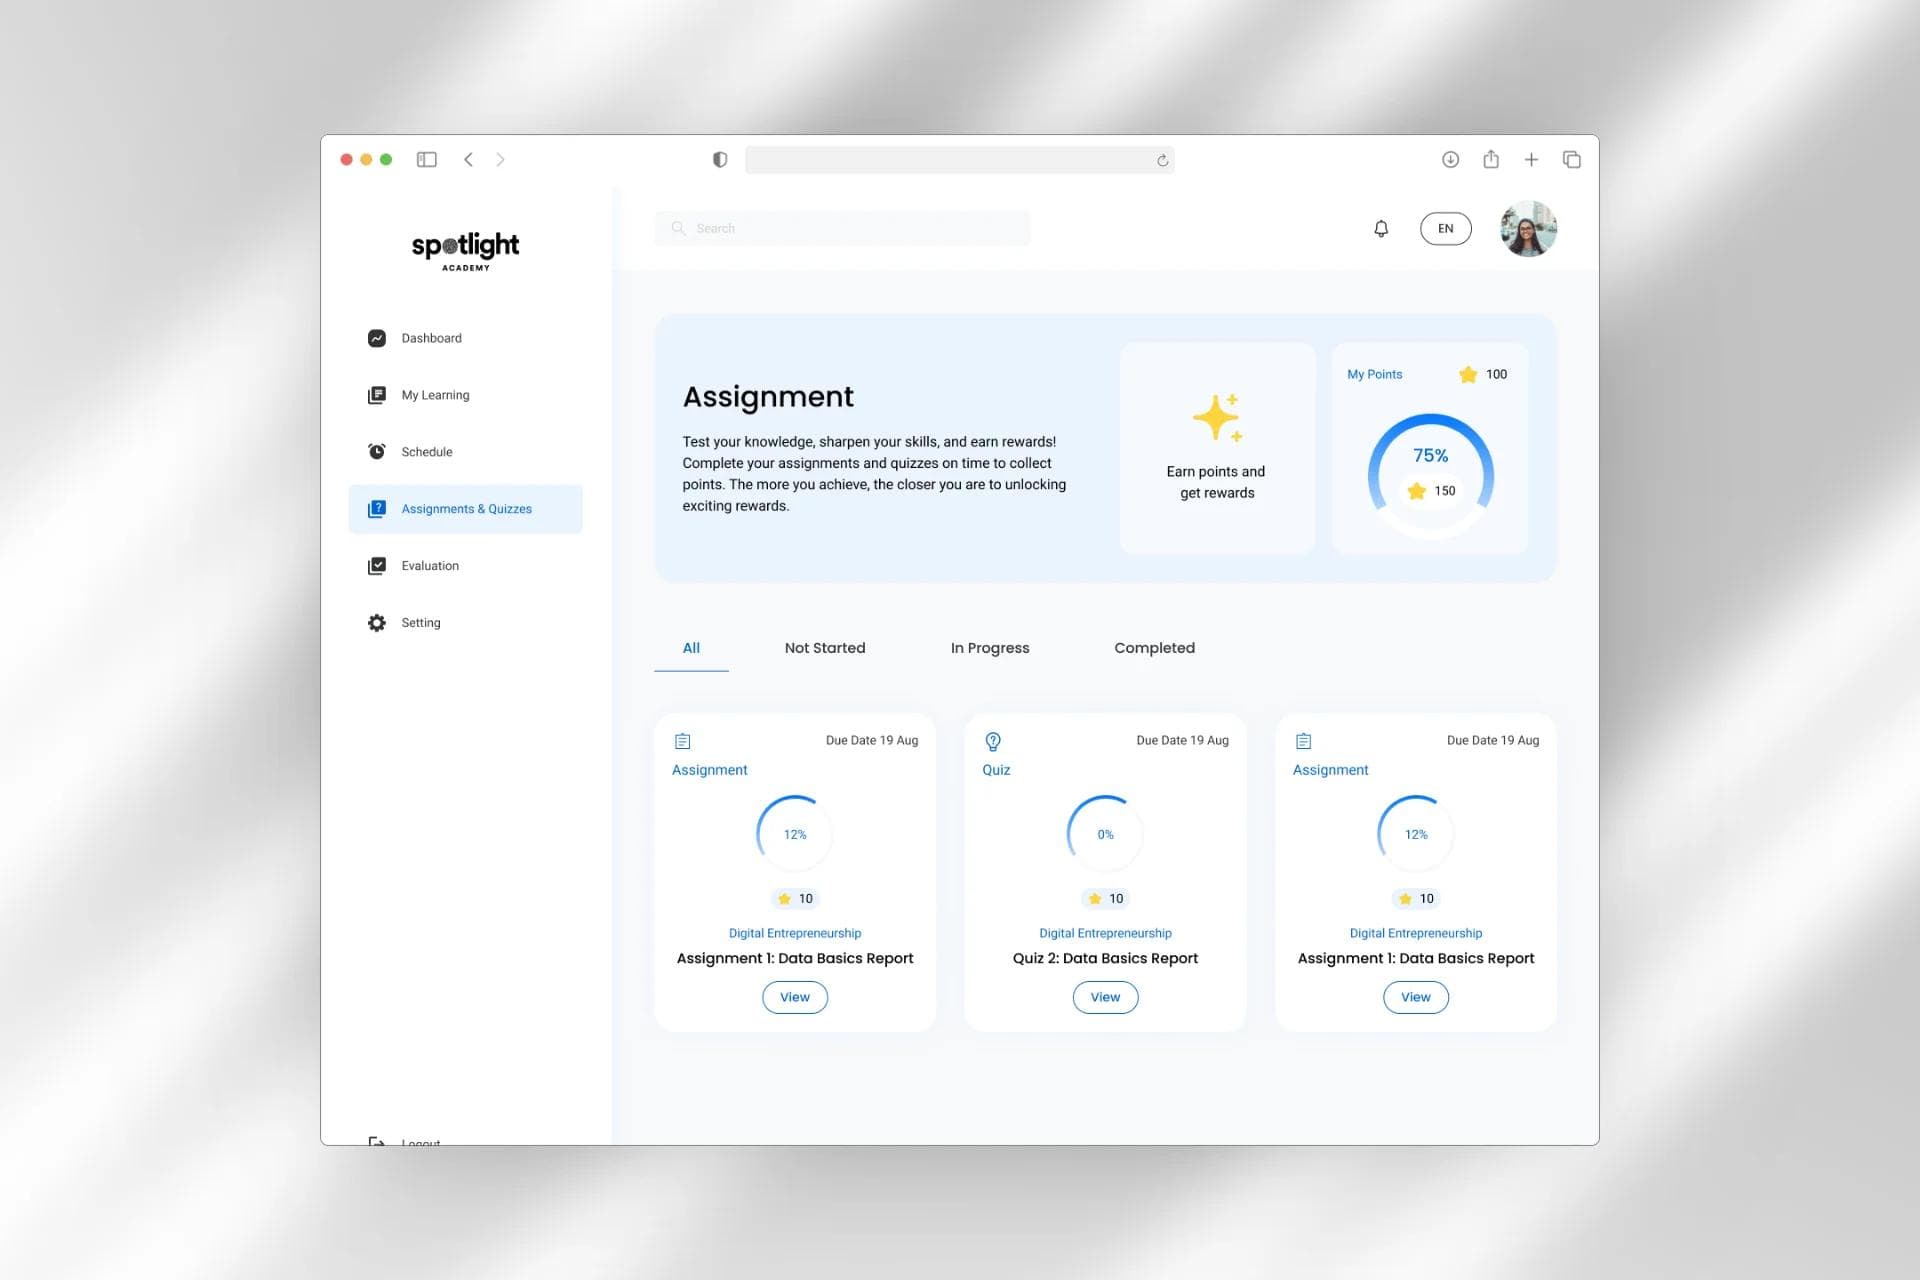The height and width of the screenshot is (1280, 1920).
Task: Click the privacy shield icon in browser toolbar
Action: (720, 160)
